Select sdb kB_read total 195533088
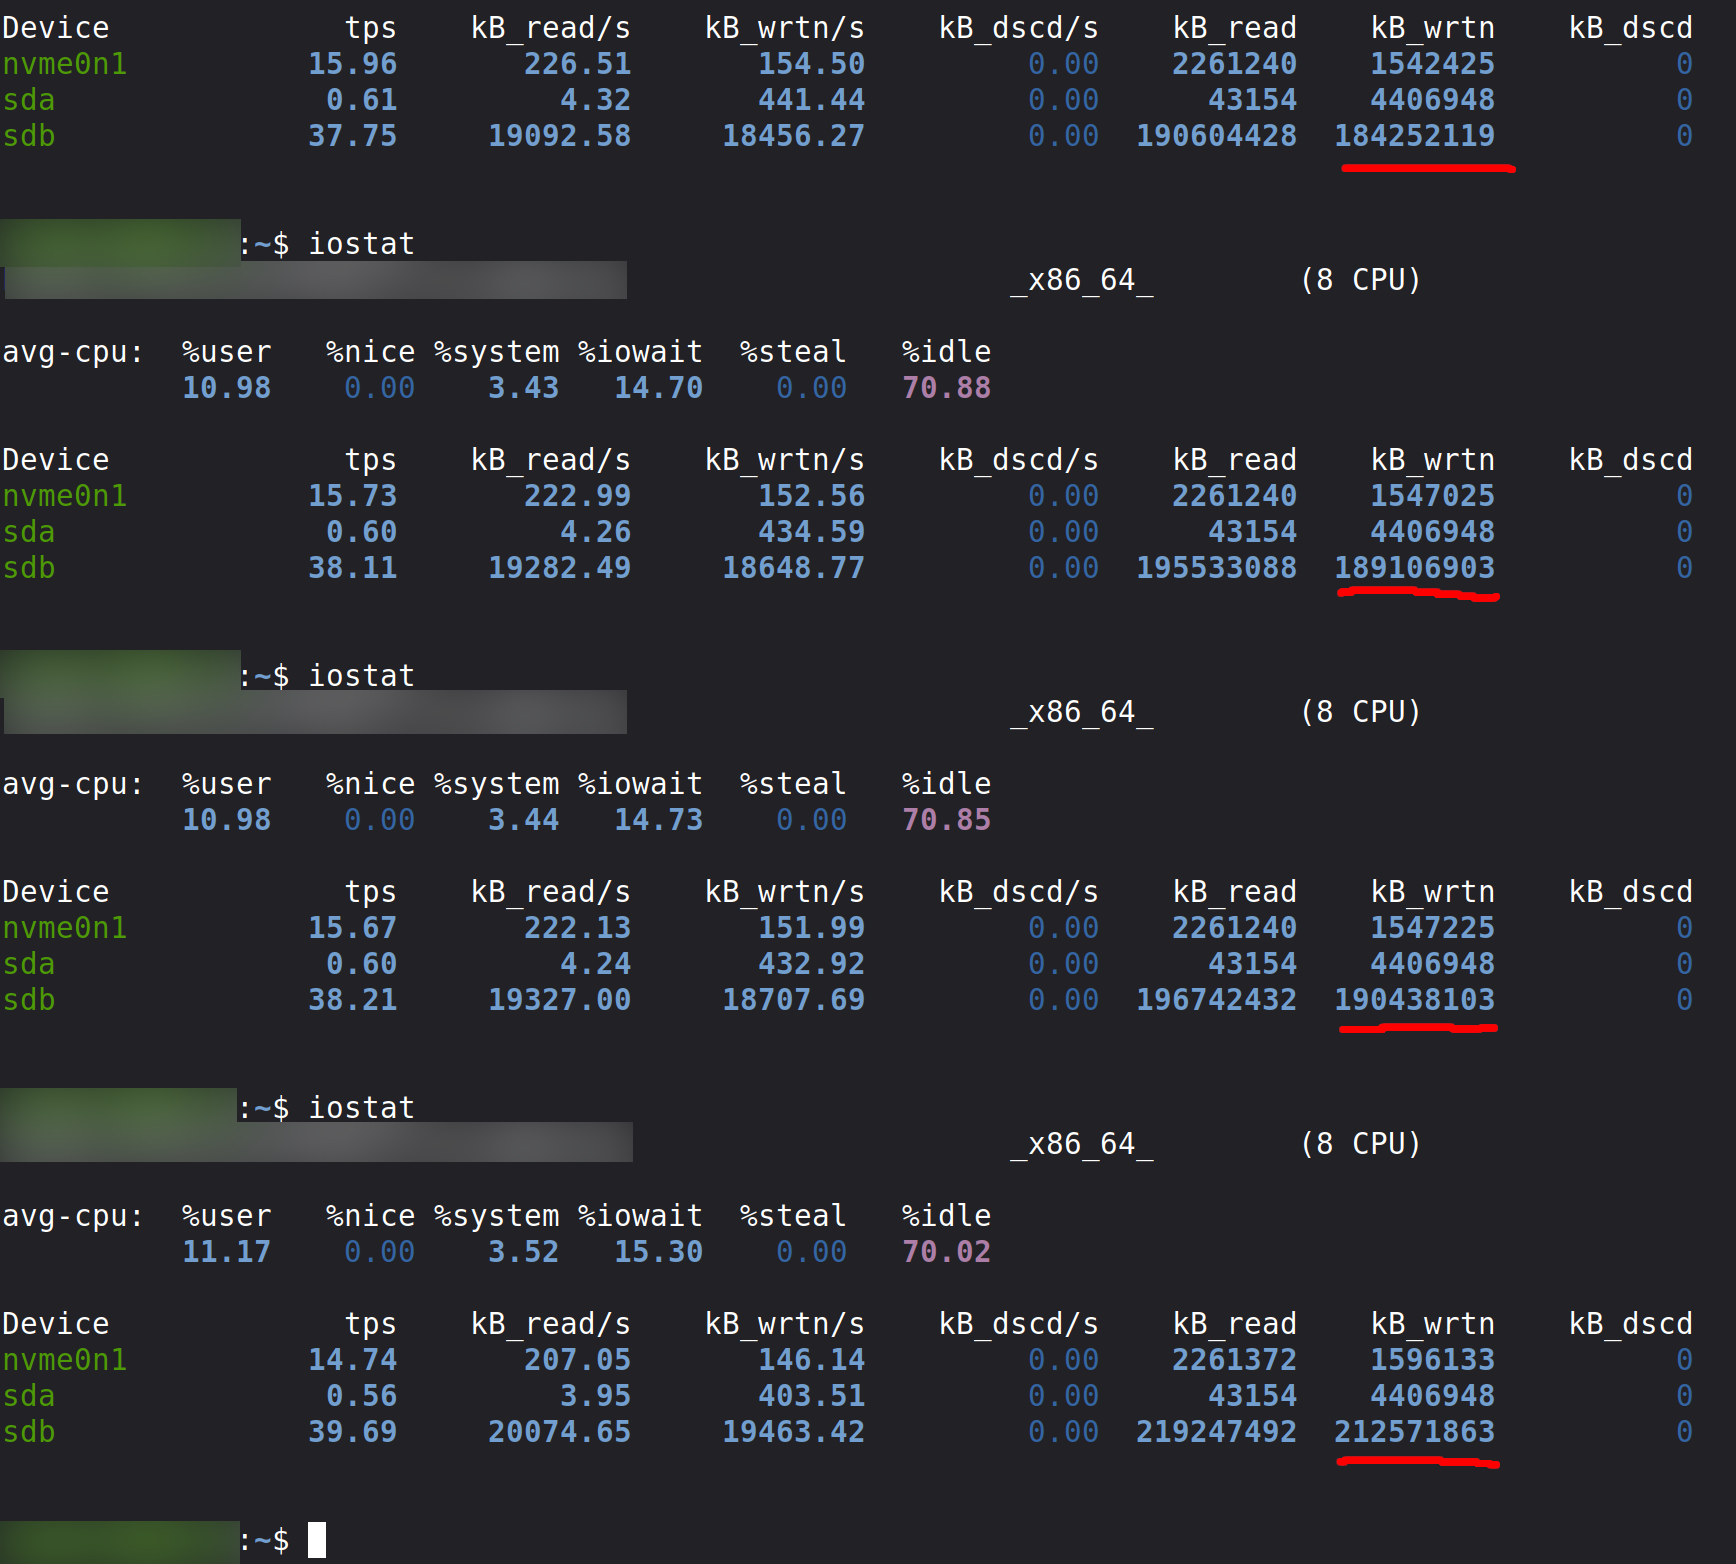 point(1216,568)
